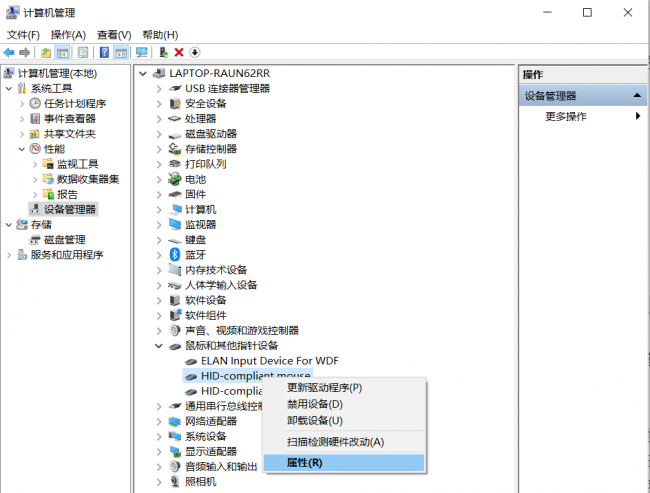650x493 pixels.
Task: Collapse the 系统工具 node in left tree
Action: [9, 88]
